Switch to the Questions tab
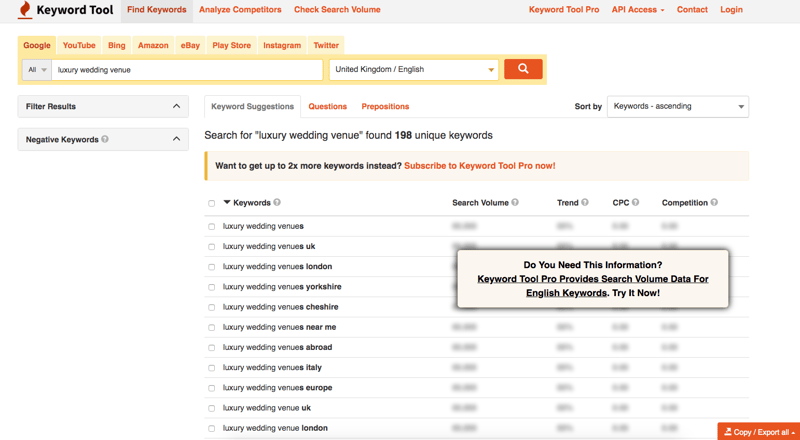 [328, 107]
